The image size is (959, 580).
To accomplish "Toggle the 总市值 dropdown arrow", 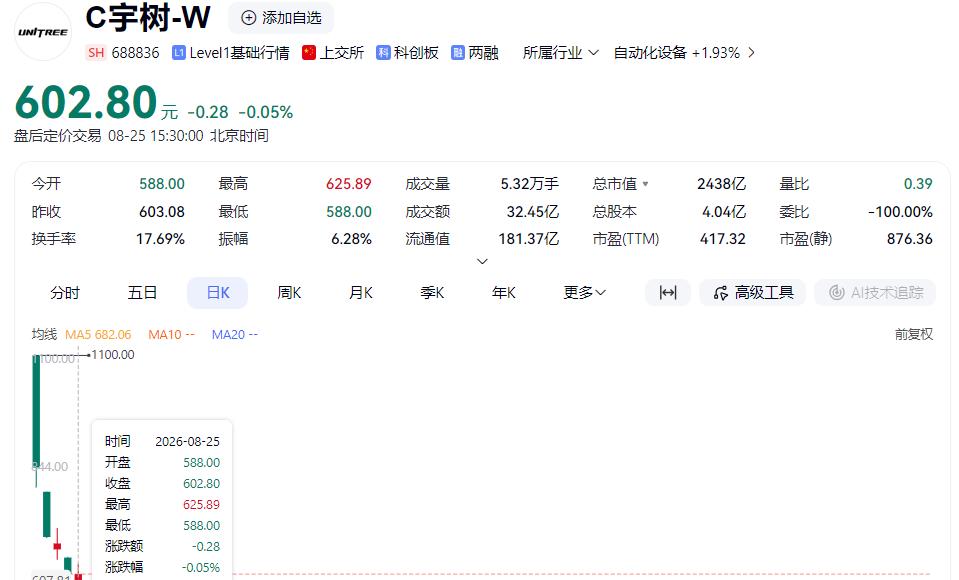I will [x=646, y=184].
